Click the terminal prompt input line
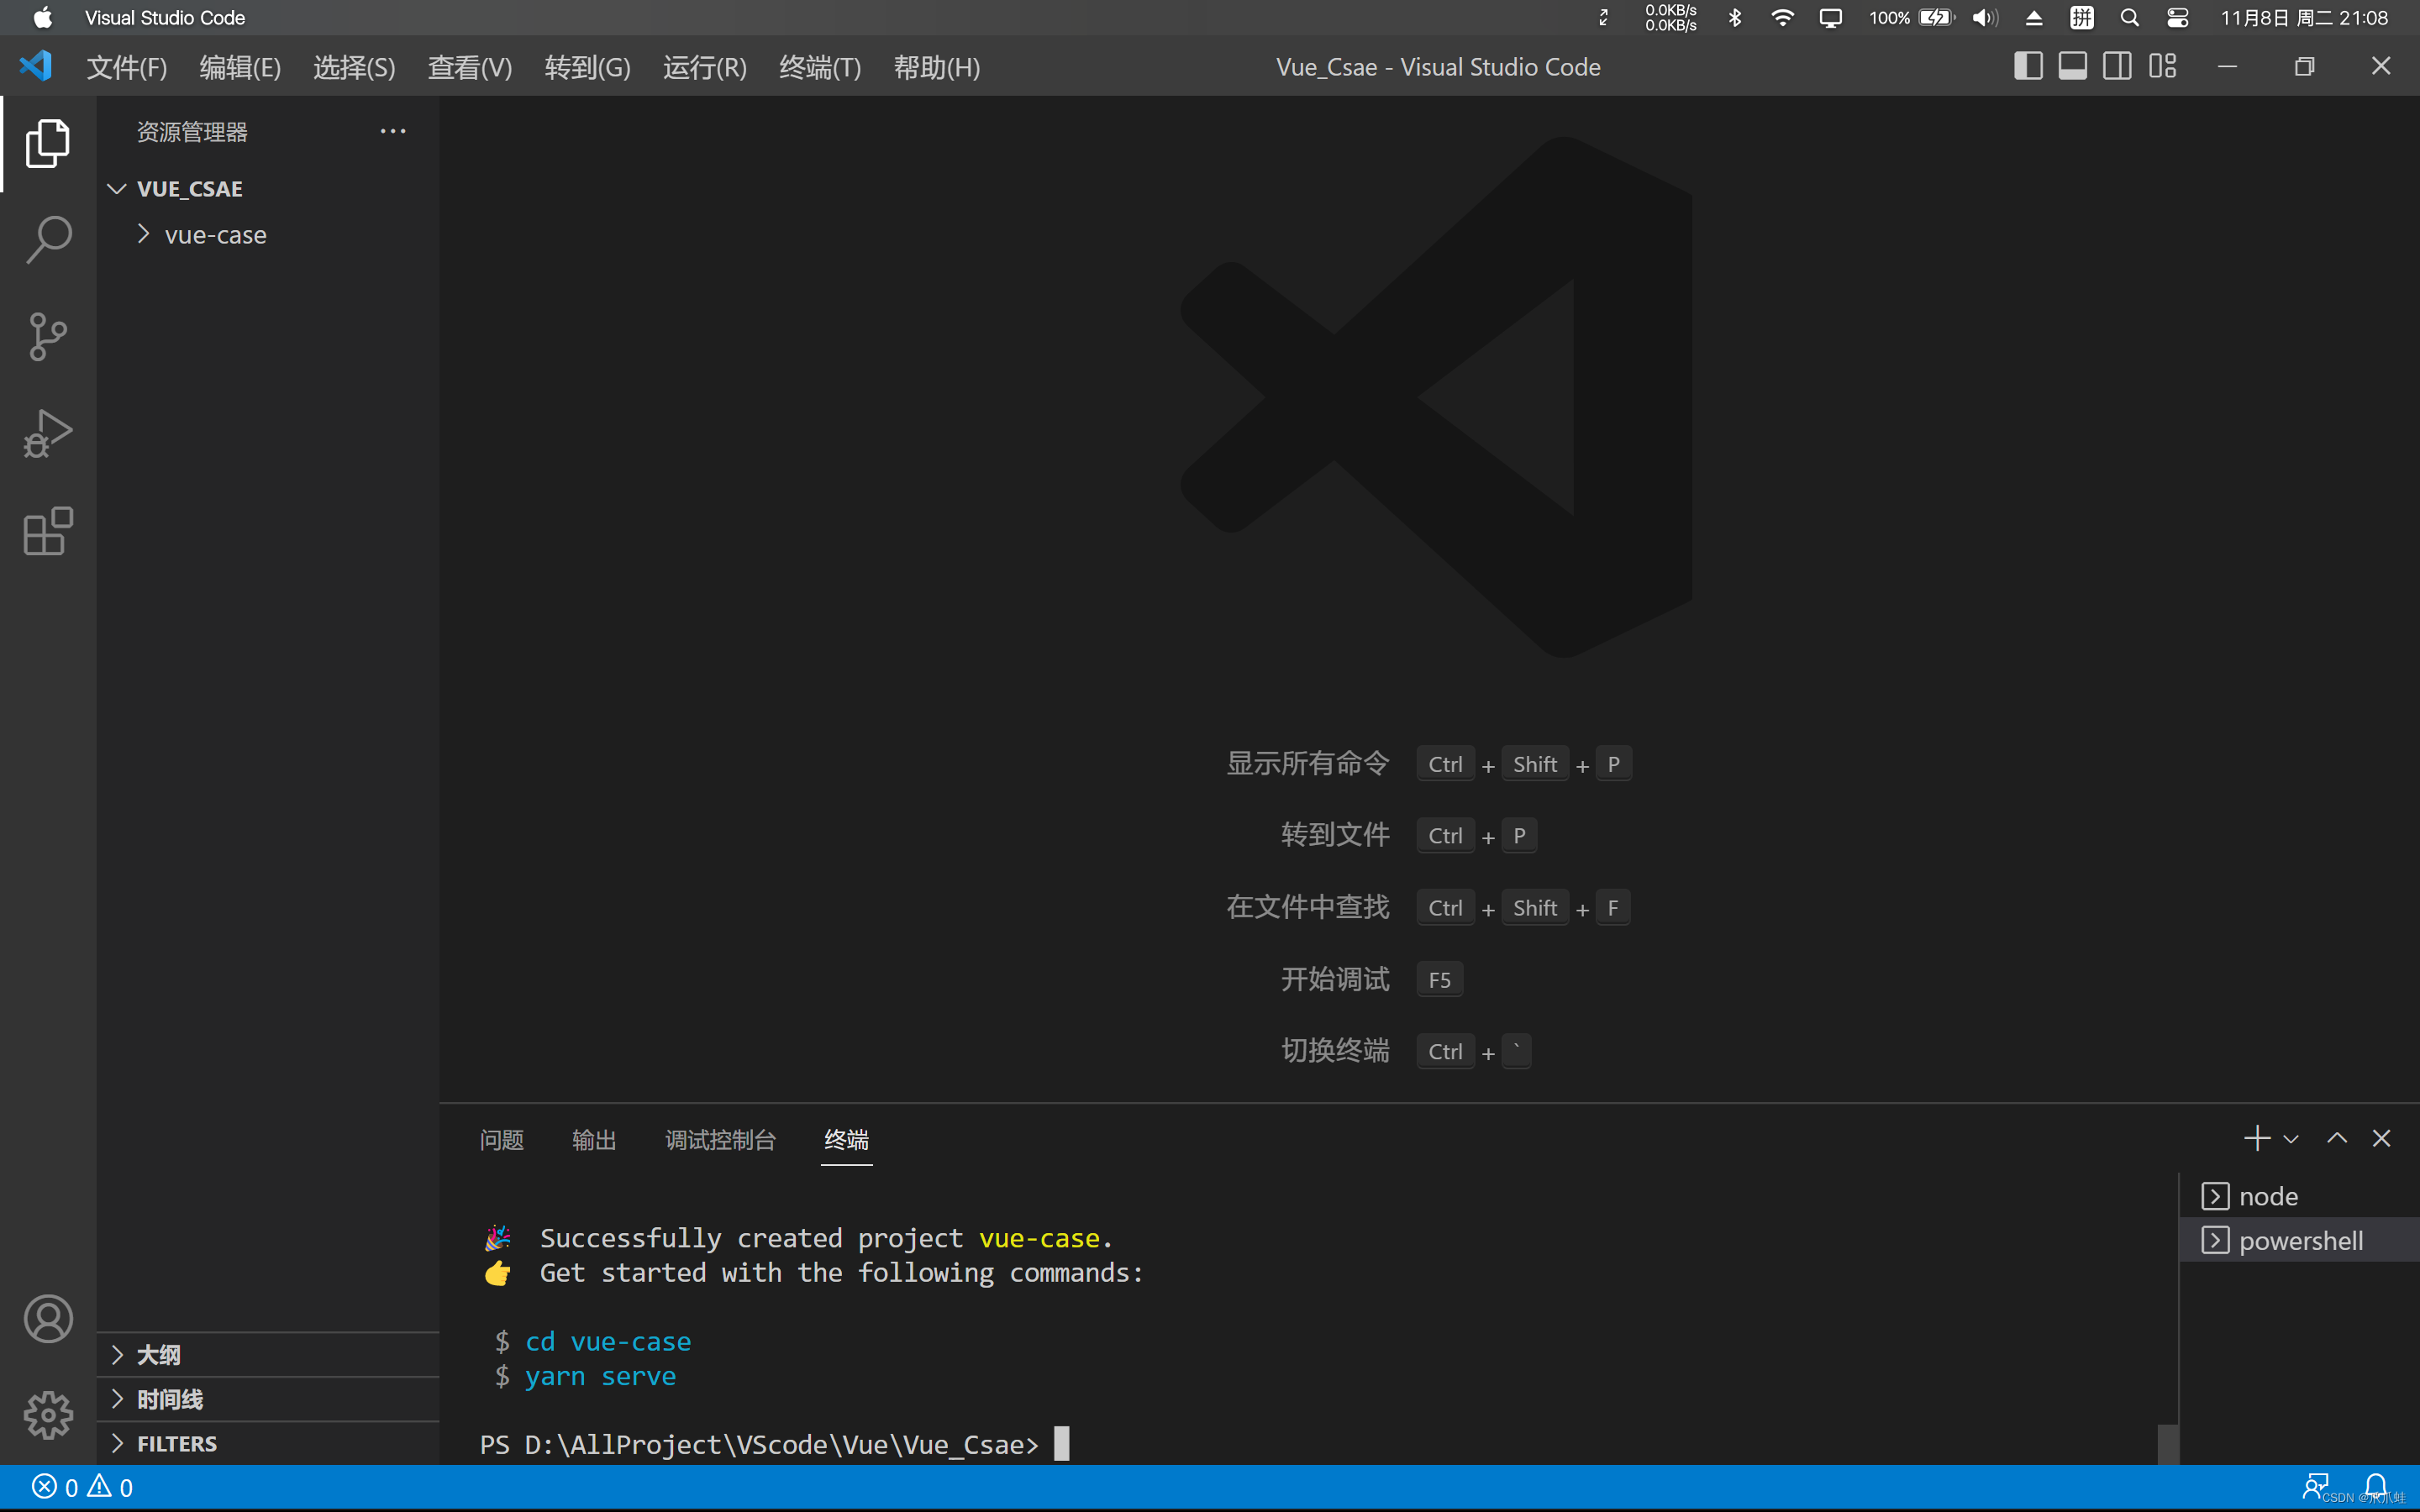The width and height of the screenshot is (2420, 1512). click(774, 1444)
